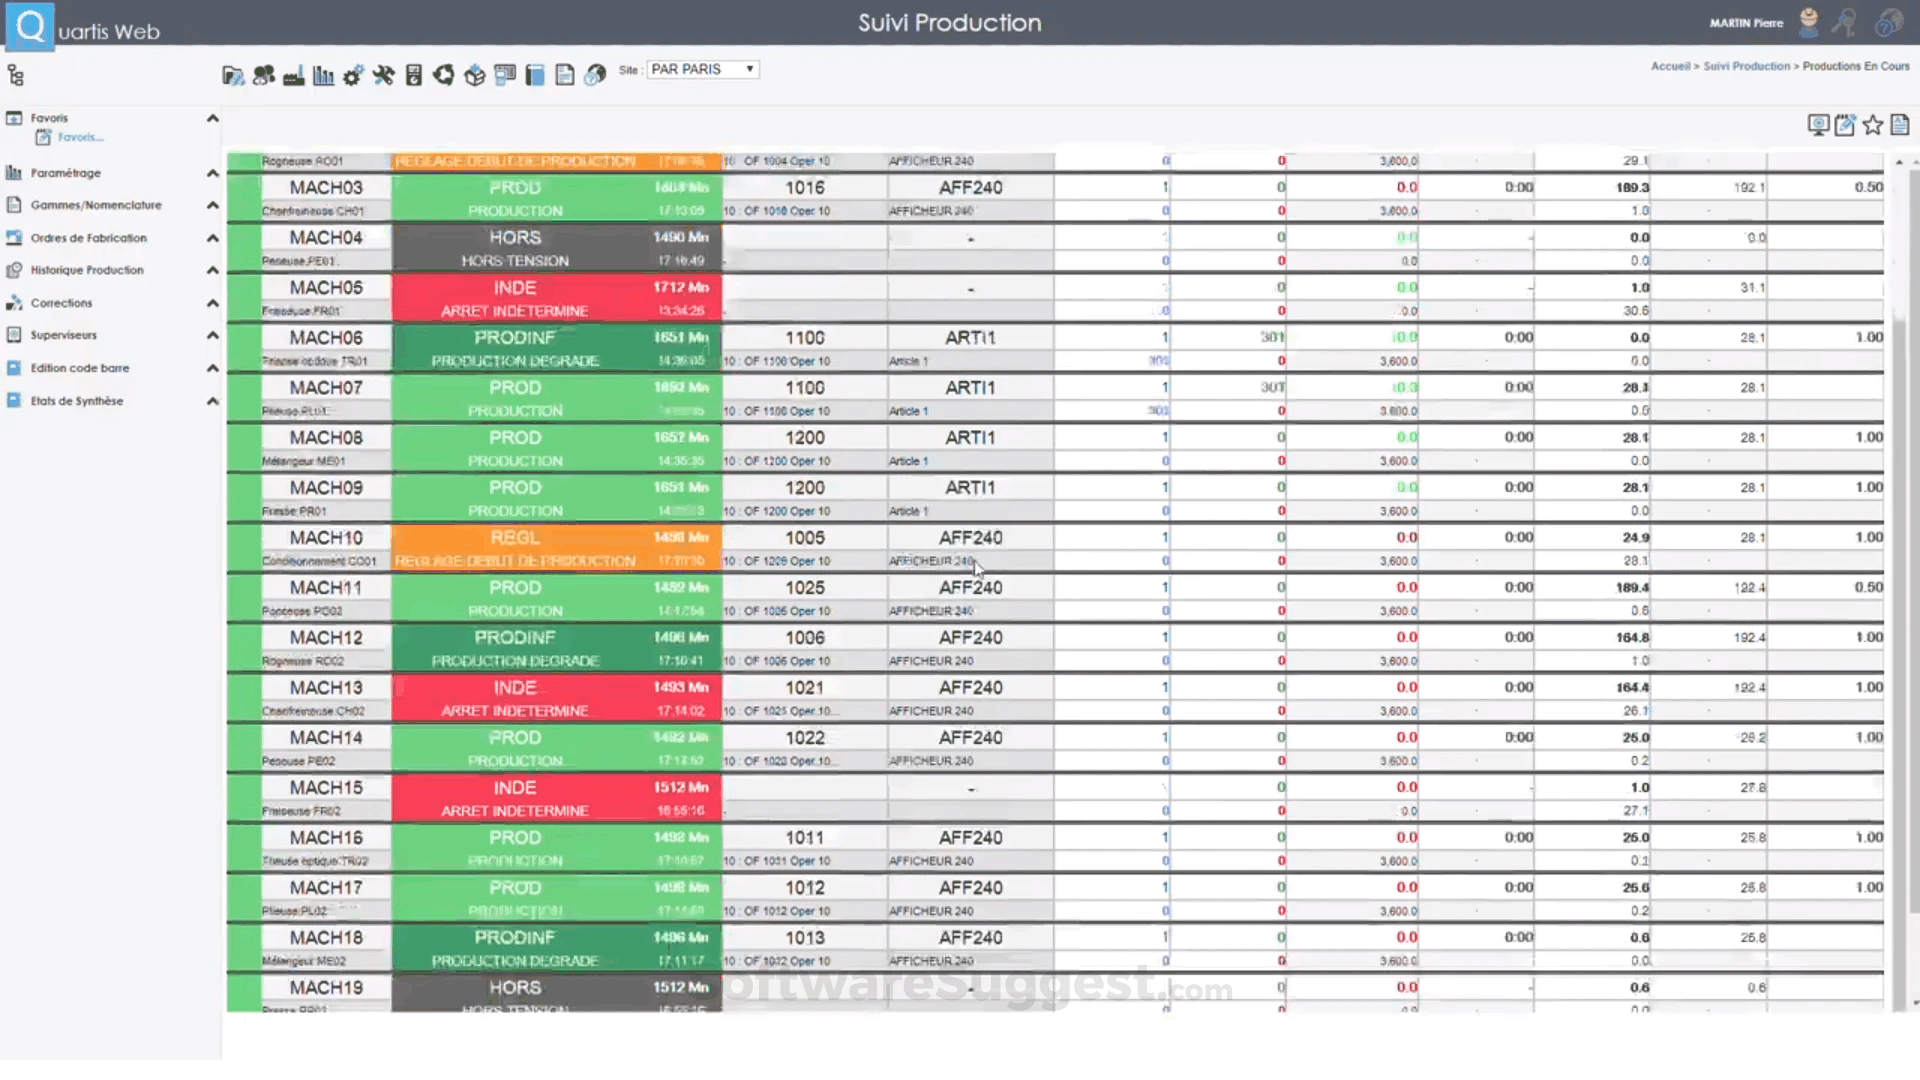1920x1080 pixels.
Task: Open the bar chart statistics tool
Action: click(x=322, y=74)
